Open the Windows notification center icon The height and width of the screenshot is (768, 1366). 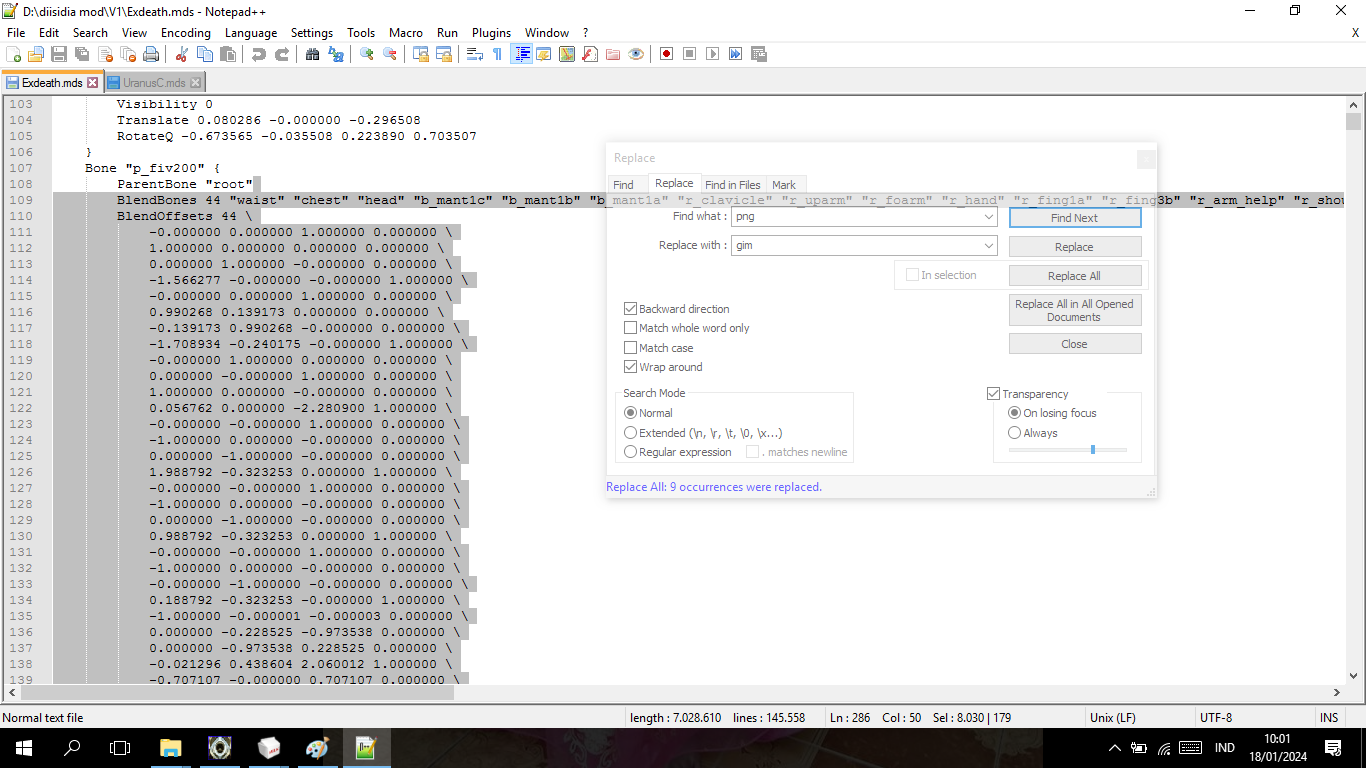1333,748
